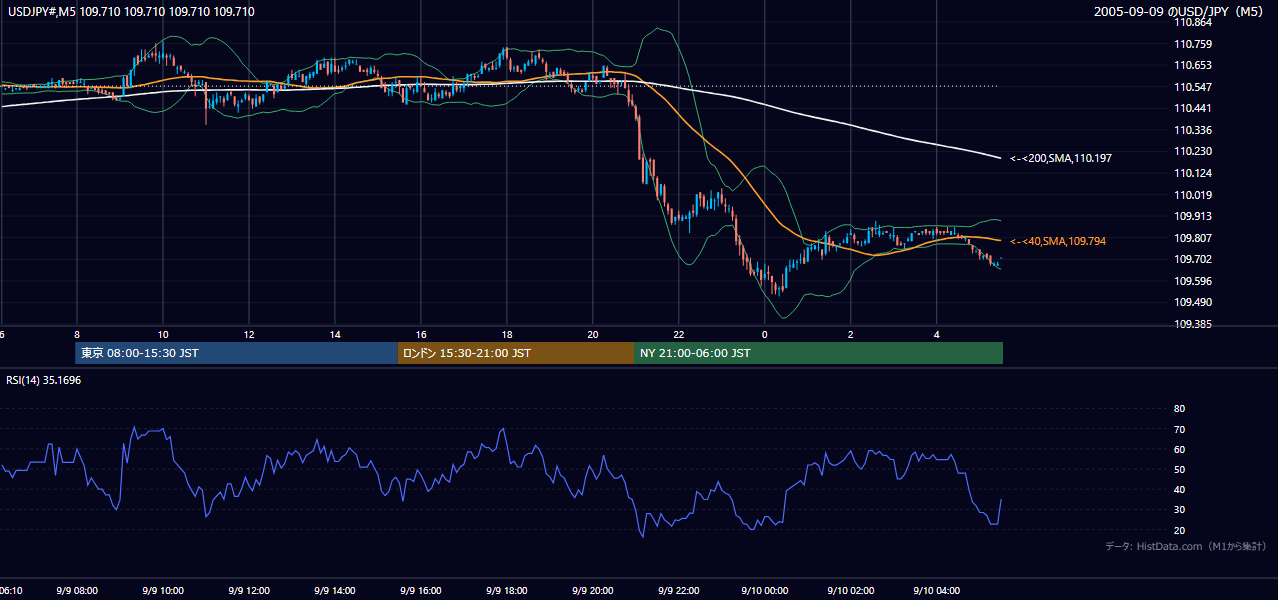
Task: Click price axis value 110.547
Action: [1194, 87]
